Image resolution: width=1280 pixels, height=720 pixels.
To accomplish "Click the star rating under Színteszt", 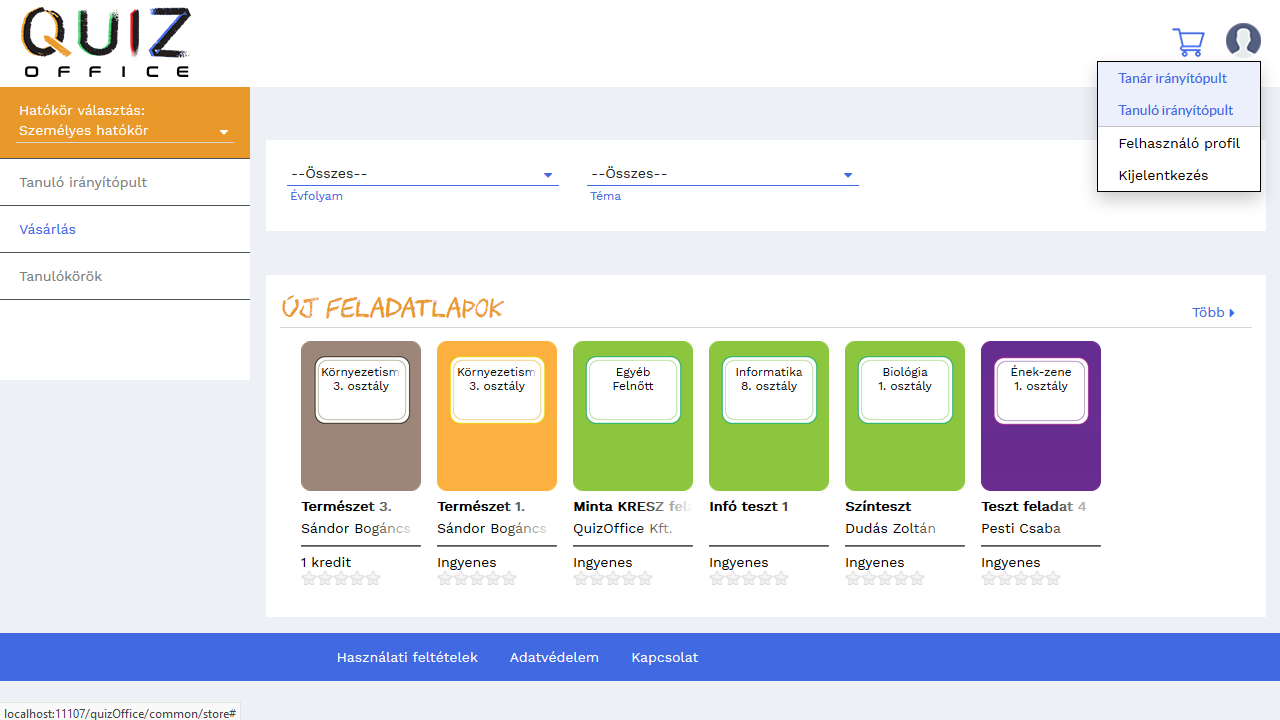I will [x=885, y=578].
